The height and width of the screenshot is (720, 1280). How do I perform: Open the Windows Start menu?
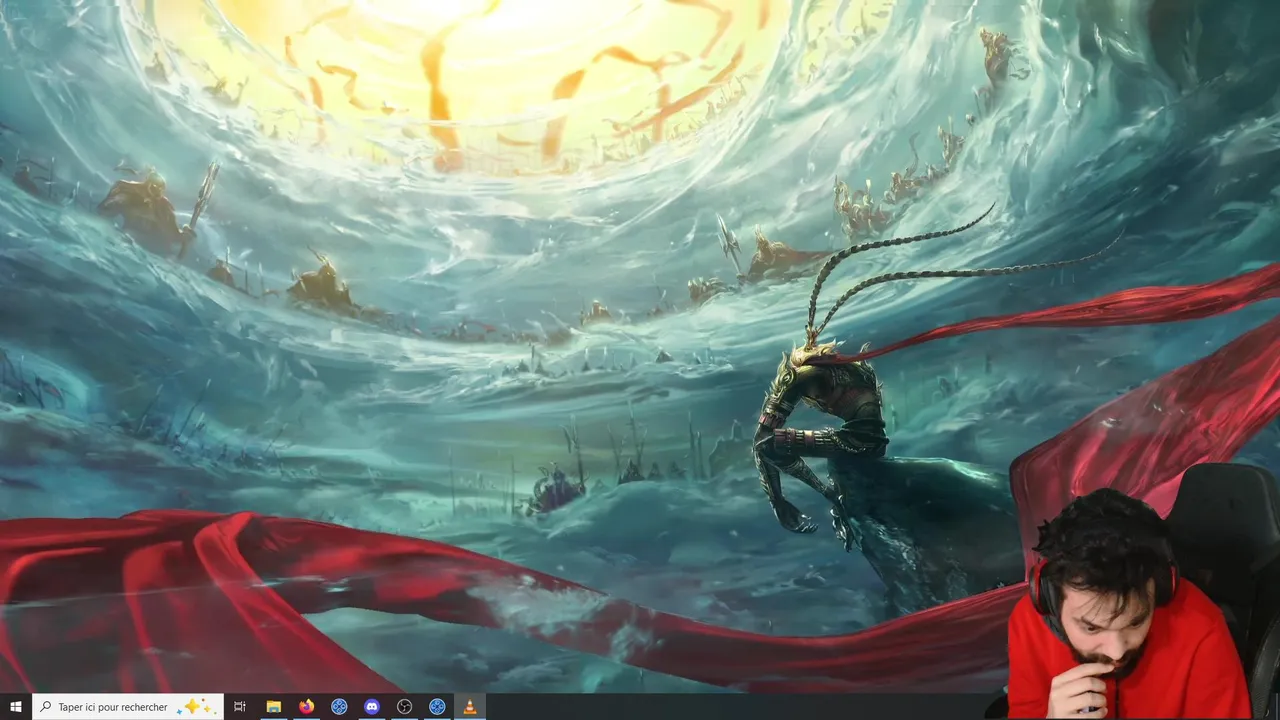click(x=16, y=707)
